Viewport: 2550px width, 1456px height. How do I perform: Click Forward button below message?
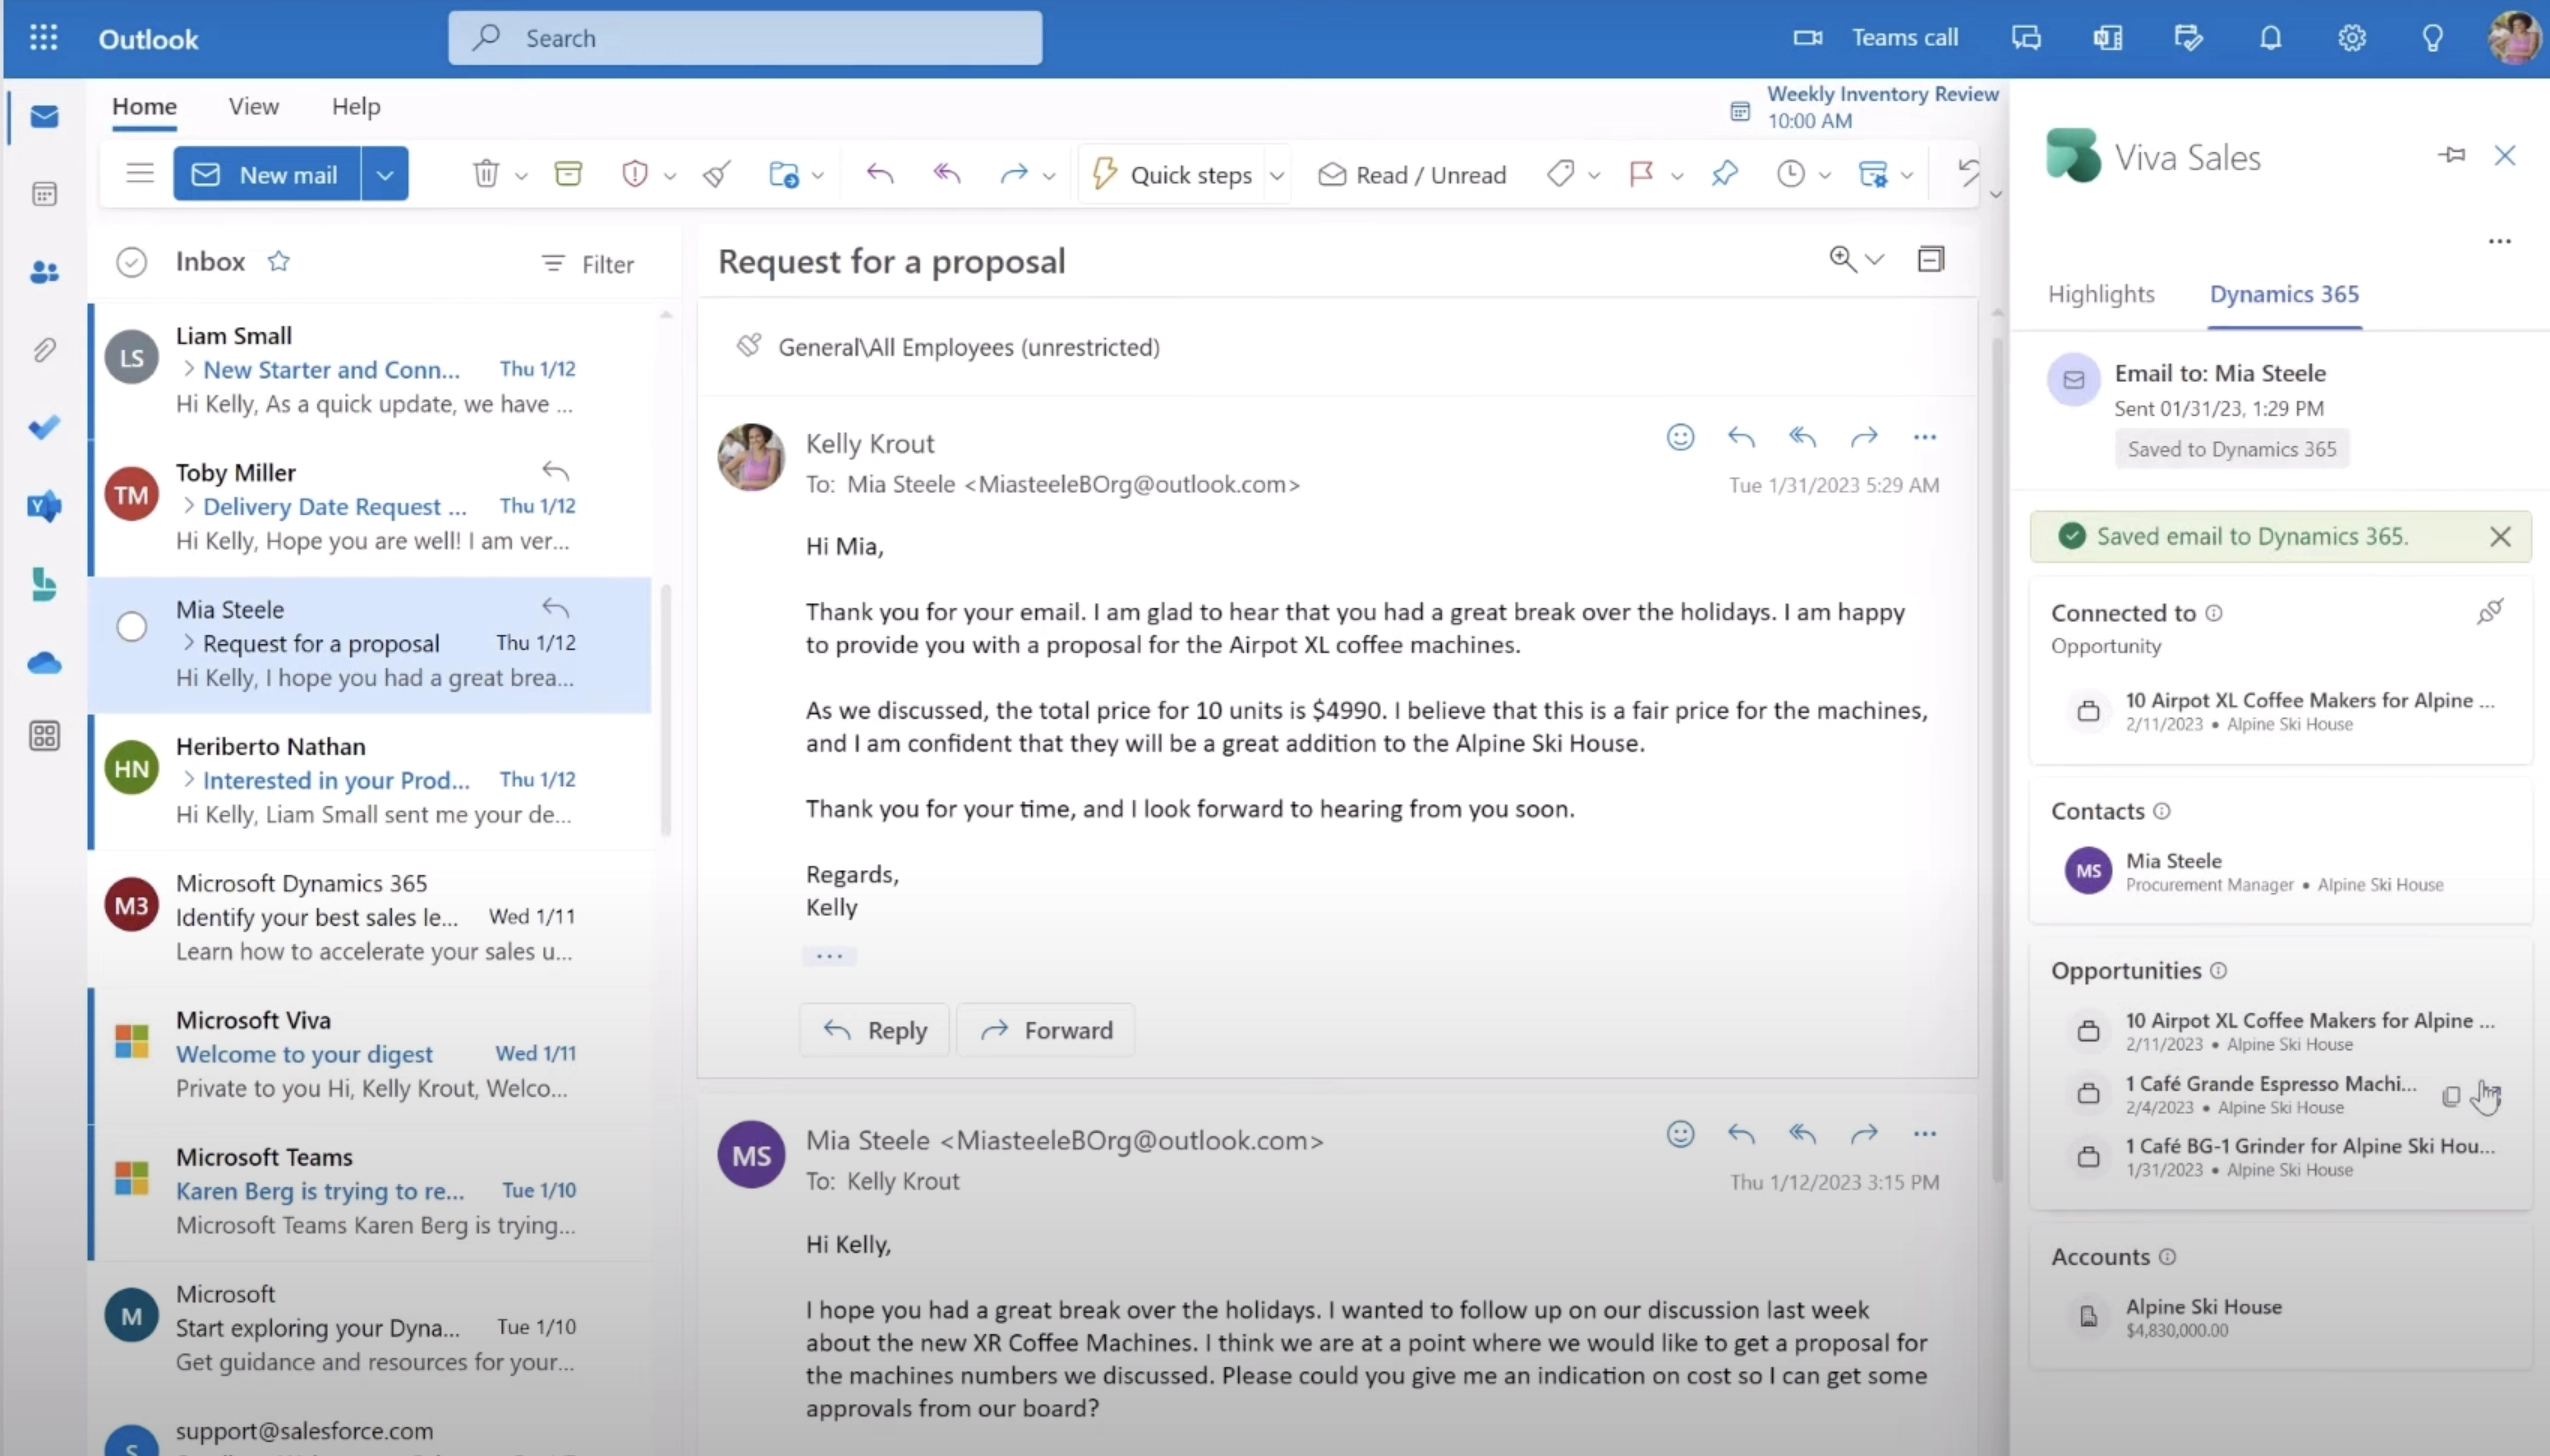(x=1046, y=1030)
